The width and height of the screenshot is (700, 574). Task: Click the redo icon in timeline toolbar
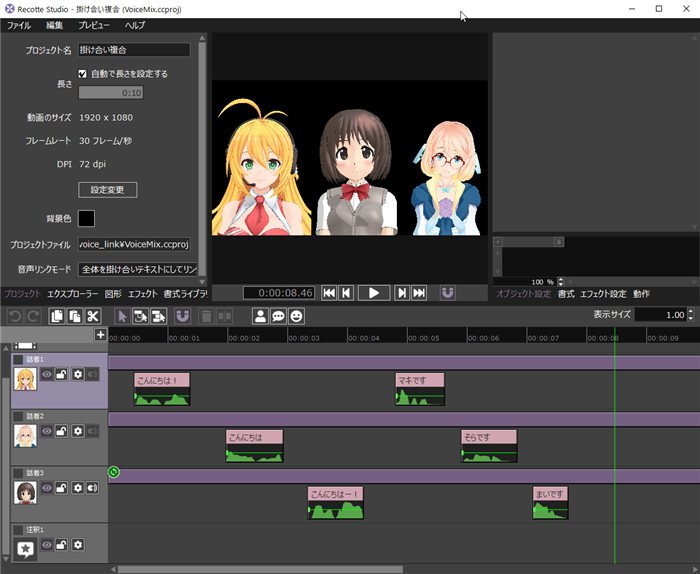pyautogui.click(x=33, y=316)
